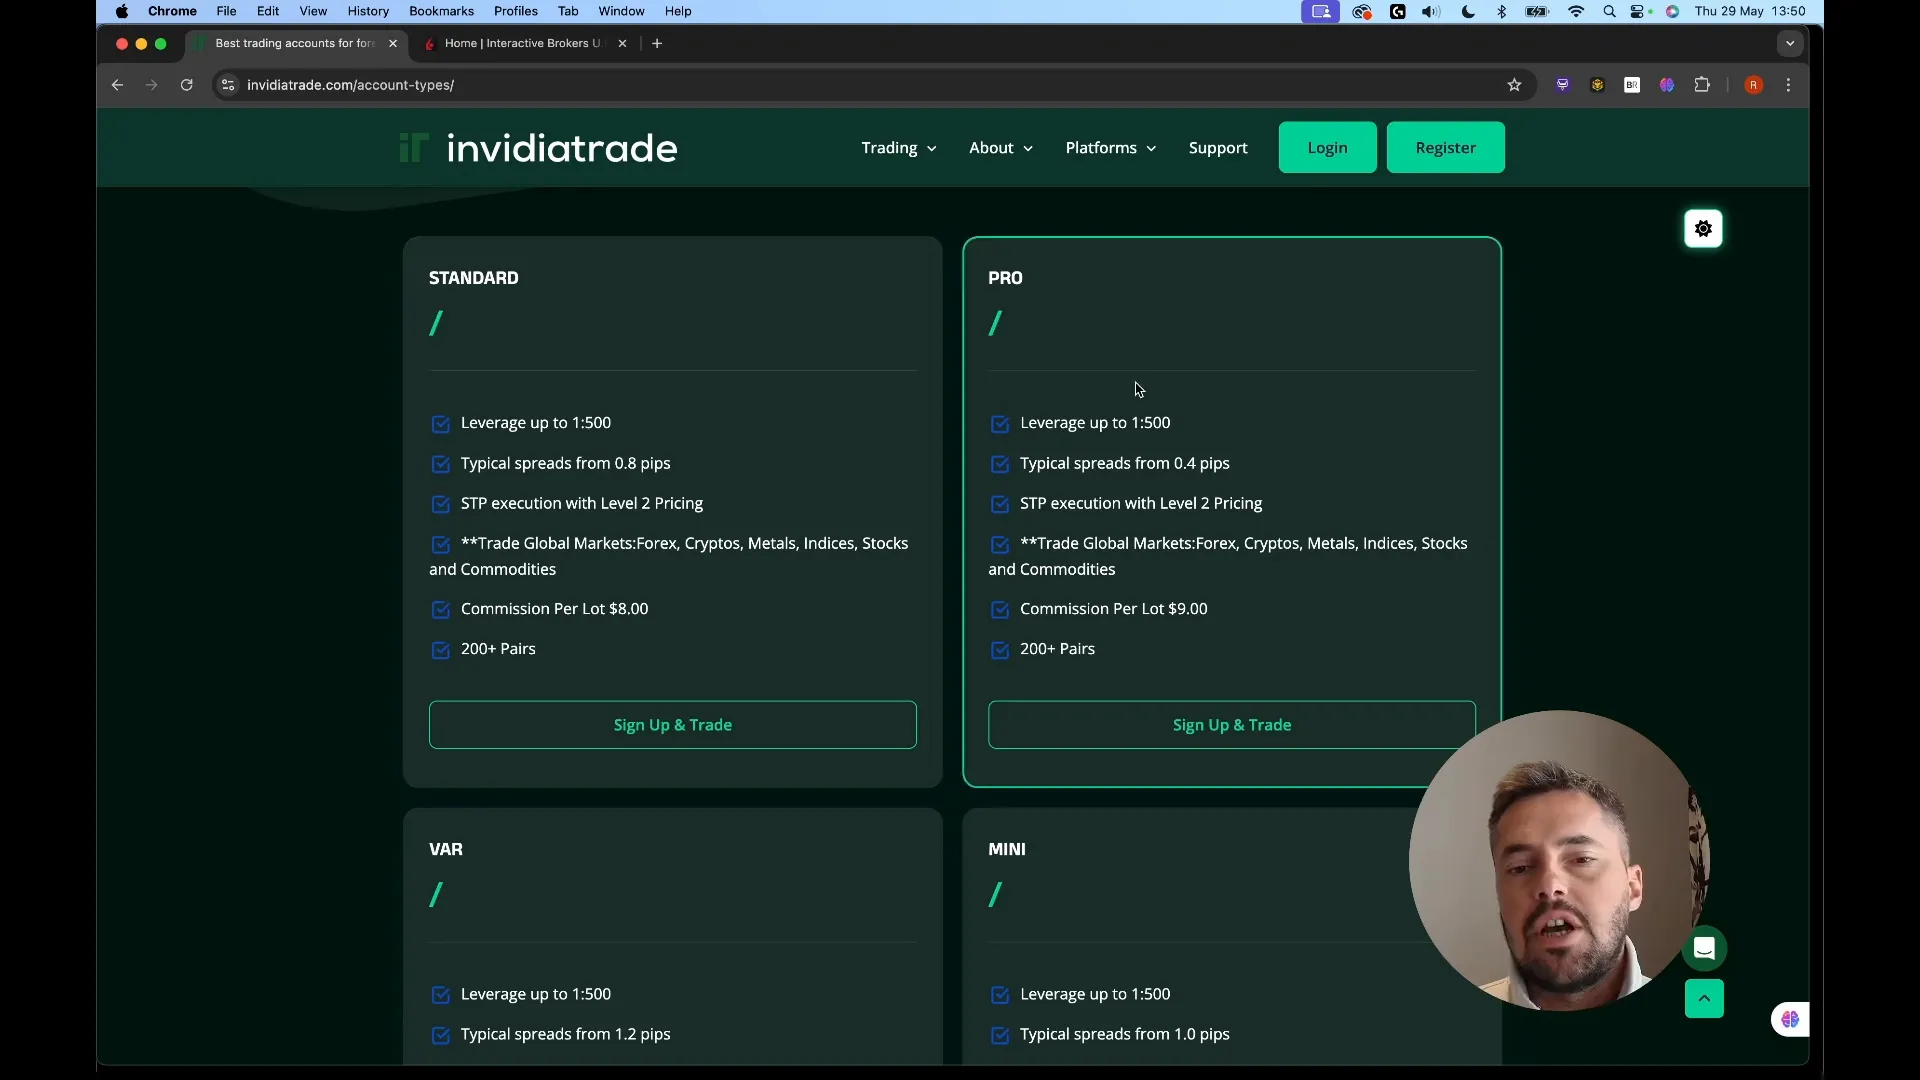The image size is (1920, 1080).
Task: Click the webcam video bubble
Action: [x=1558, y=860]
